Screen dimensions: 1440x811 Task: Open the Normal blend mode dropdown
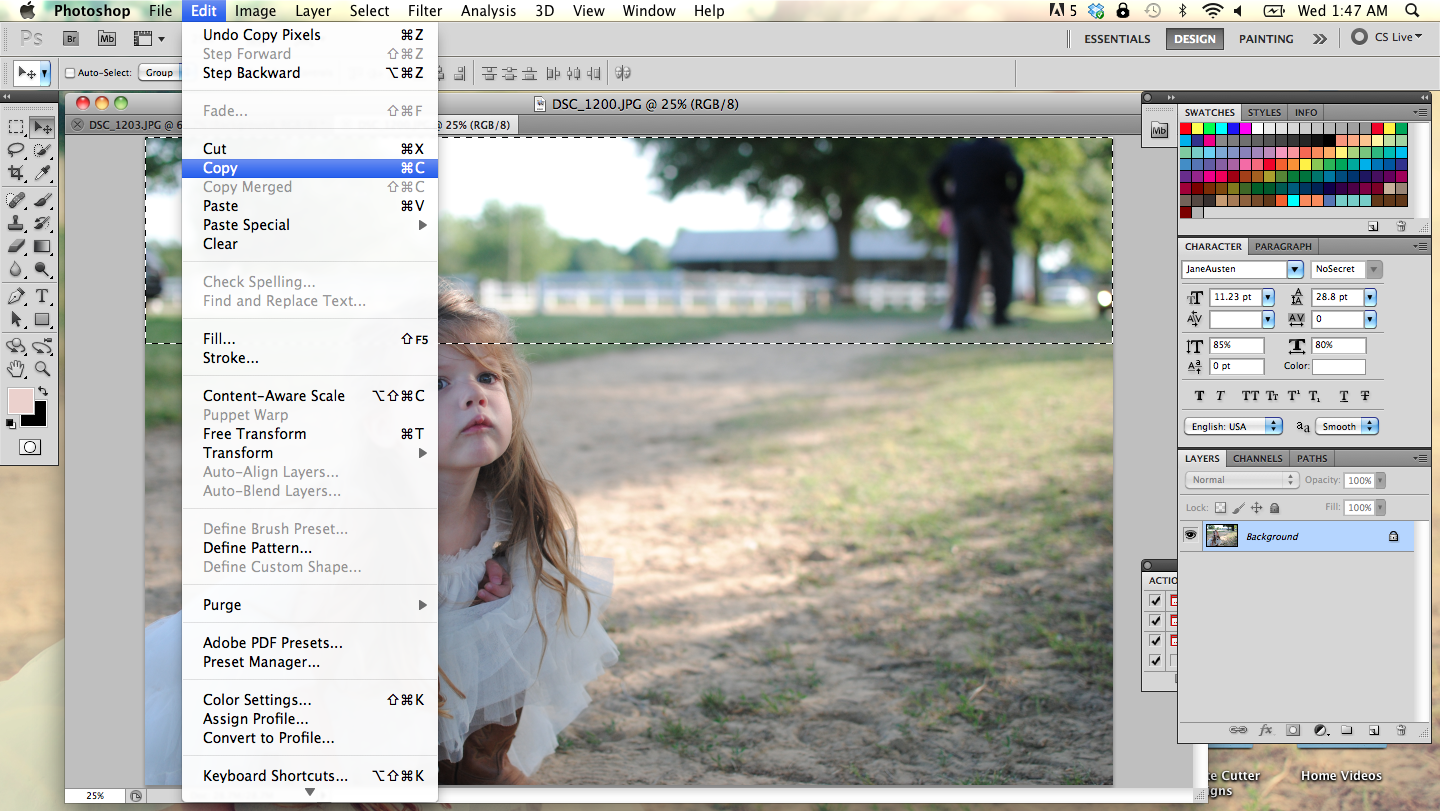1241,479
